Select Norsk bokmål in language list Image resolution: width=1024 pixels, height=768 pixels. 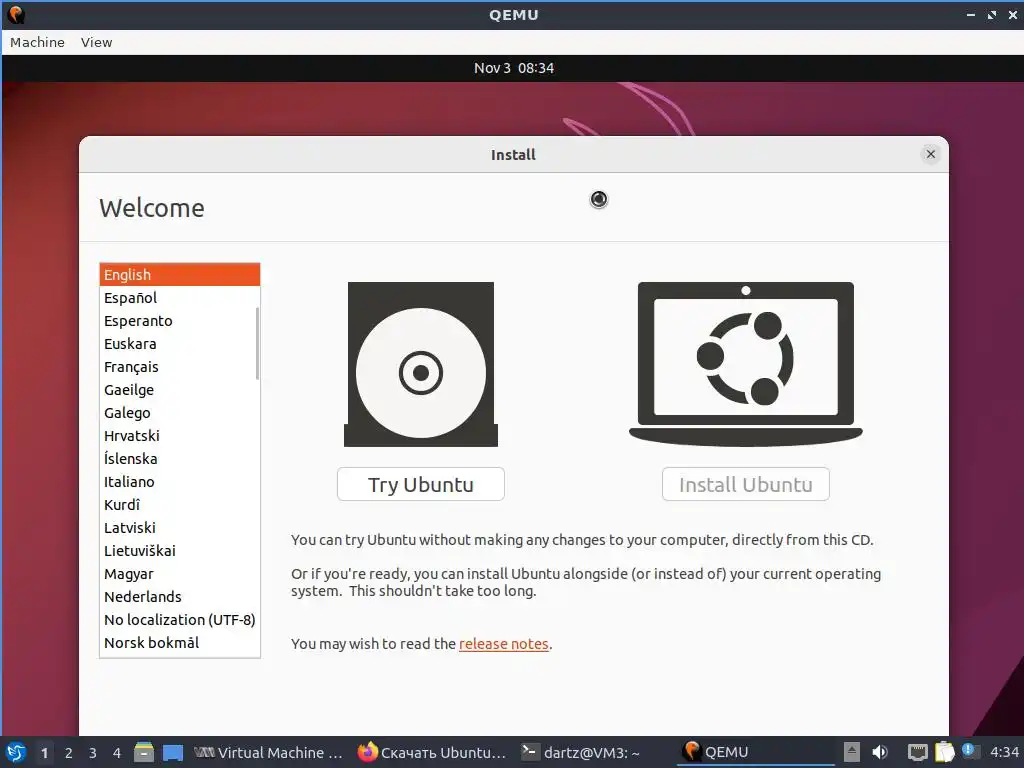(x=180, y=643)
